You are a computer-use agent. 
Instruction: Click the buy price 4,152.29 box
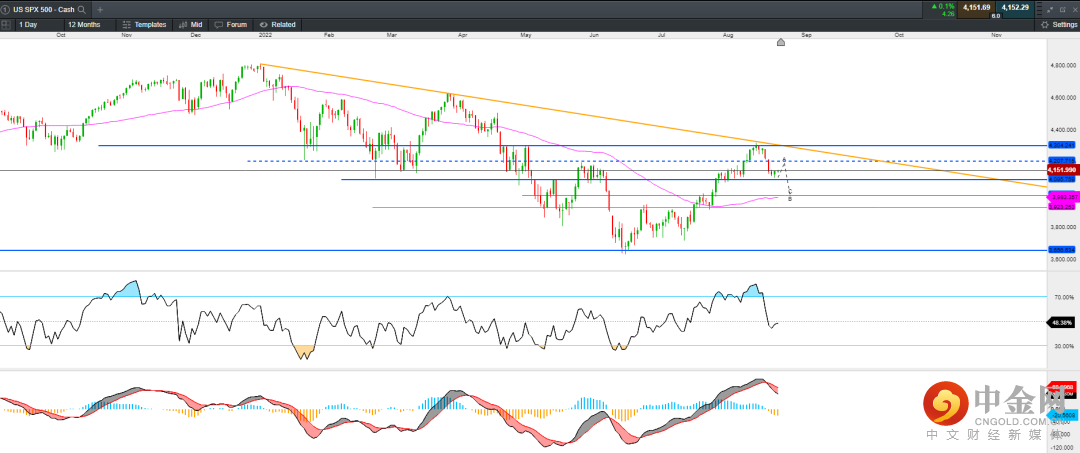(x=1014, y=8)
